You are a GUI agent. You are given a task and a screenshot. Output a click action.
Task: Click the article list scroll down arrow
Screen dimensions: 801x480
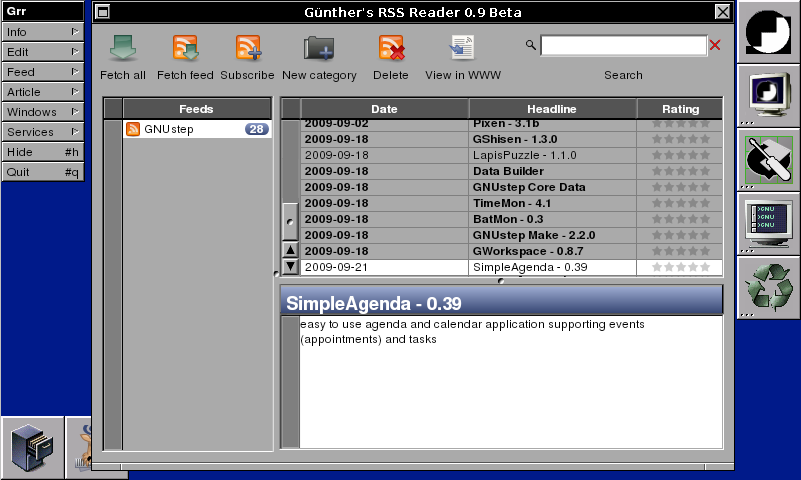click(x=290, y=266)
